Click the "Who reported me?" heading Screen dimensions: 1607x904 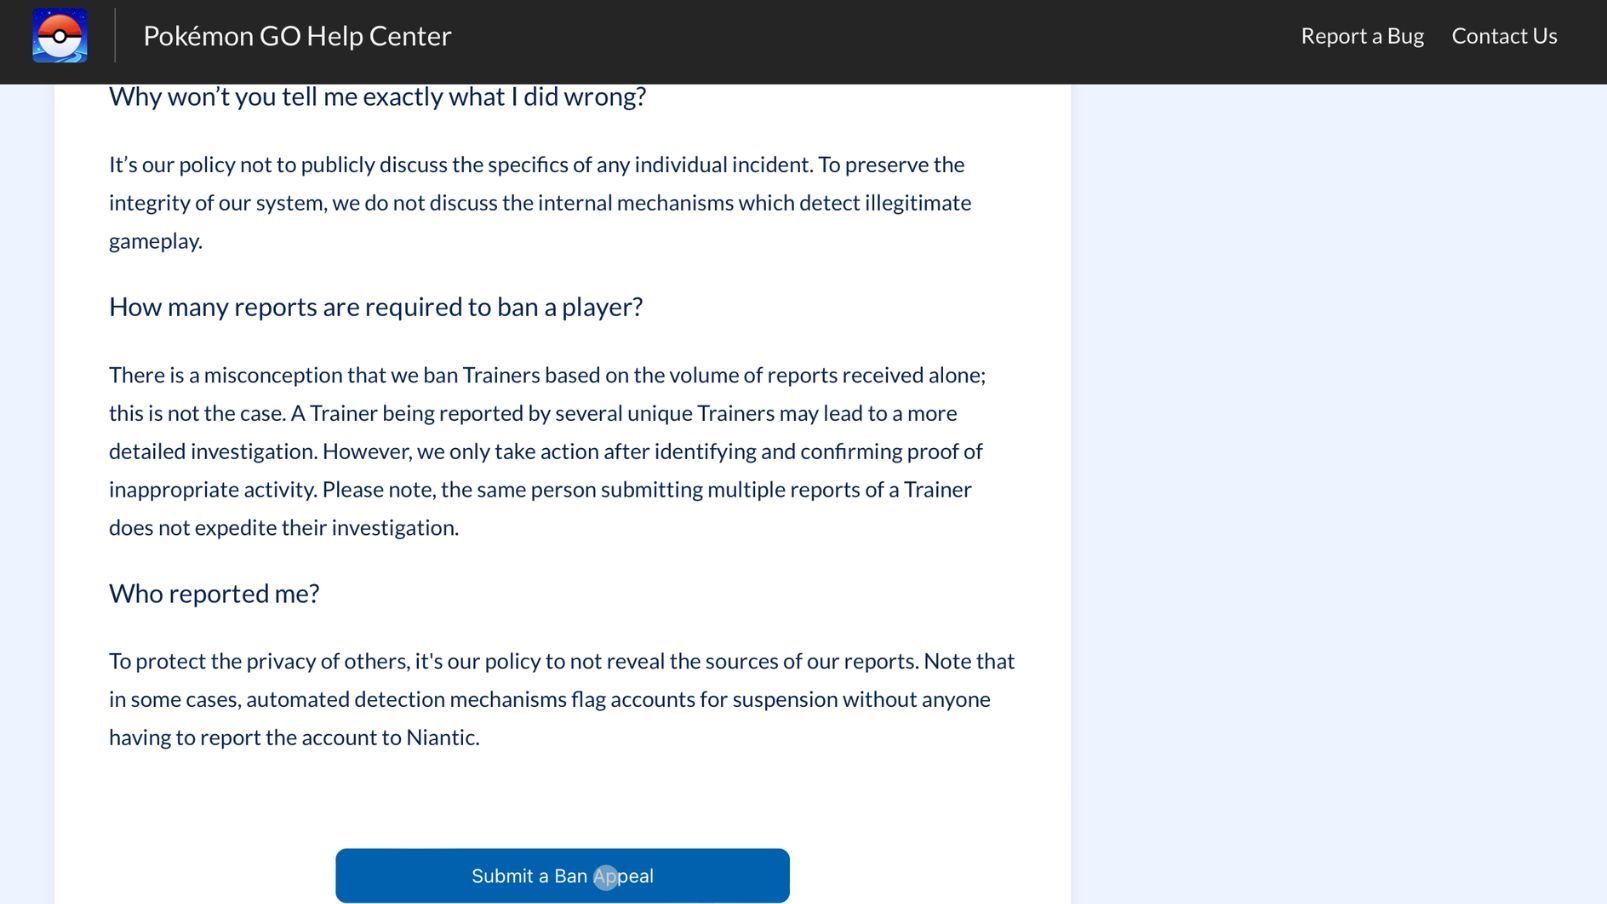214,594
